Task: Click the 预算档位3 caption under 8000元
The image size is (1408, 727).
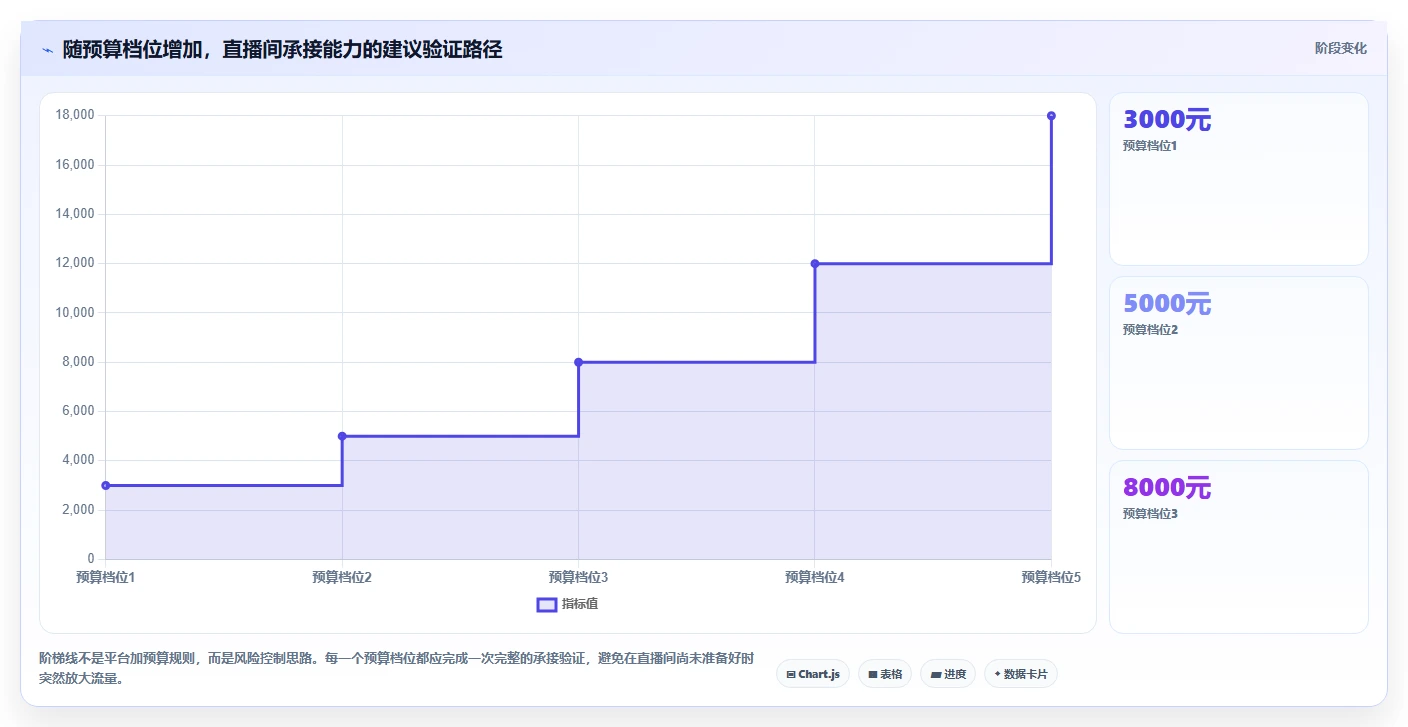Action: [1150, 514]
